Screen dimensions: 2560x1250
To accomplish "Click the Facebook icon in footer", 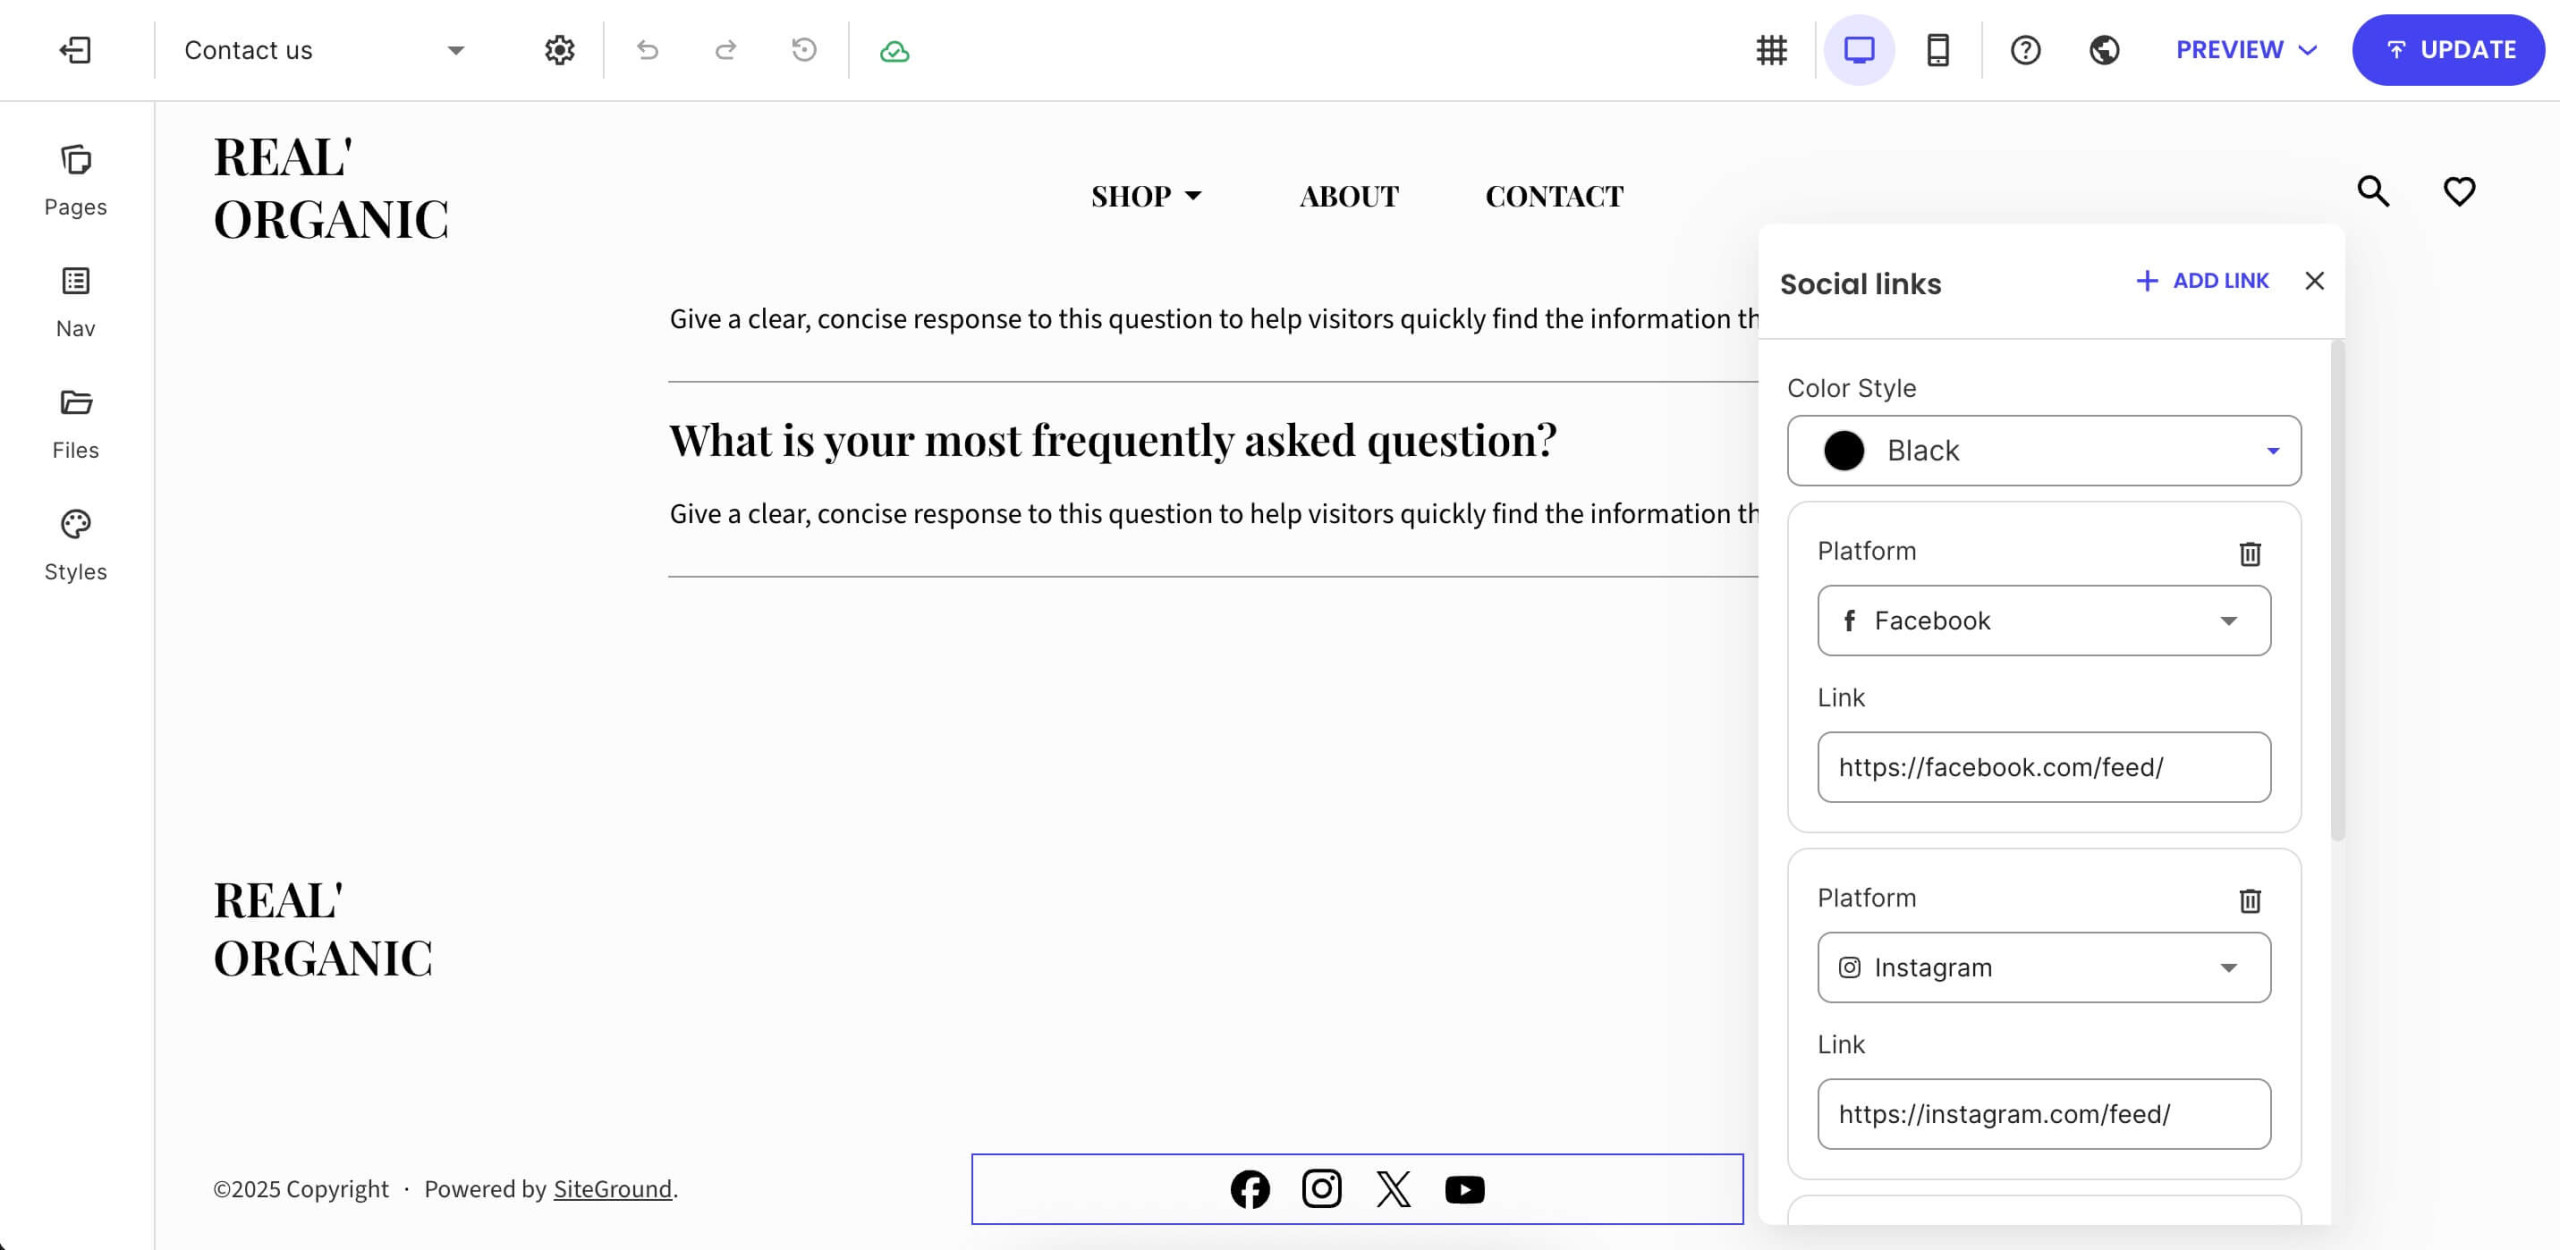I will 1250,1189.
